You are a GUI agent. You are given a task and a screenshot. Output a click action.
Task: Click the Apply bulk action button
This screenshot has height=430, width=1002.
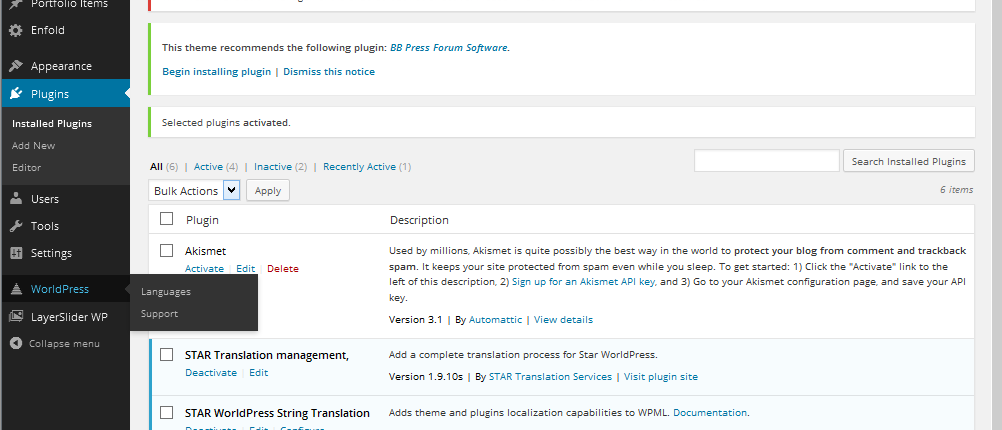[268, 190]
